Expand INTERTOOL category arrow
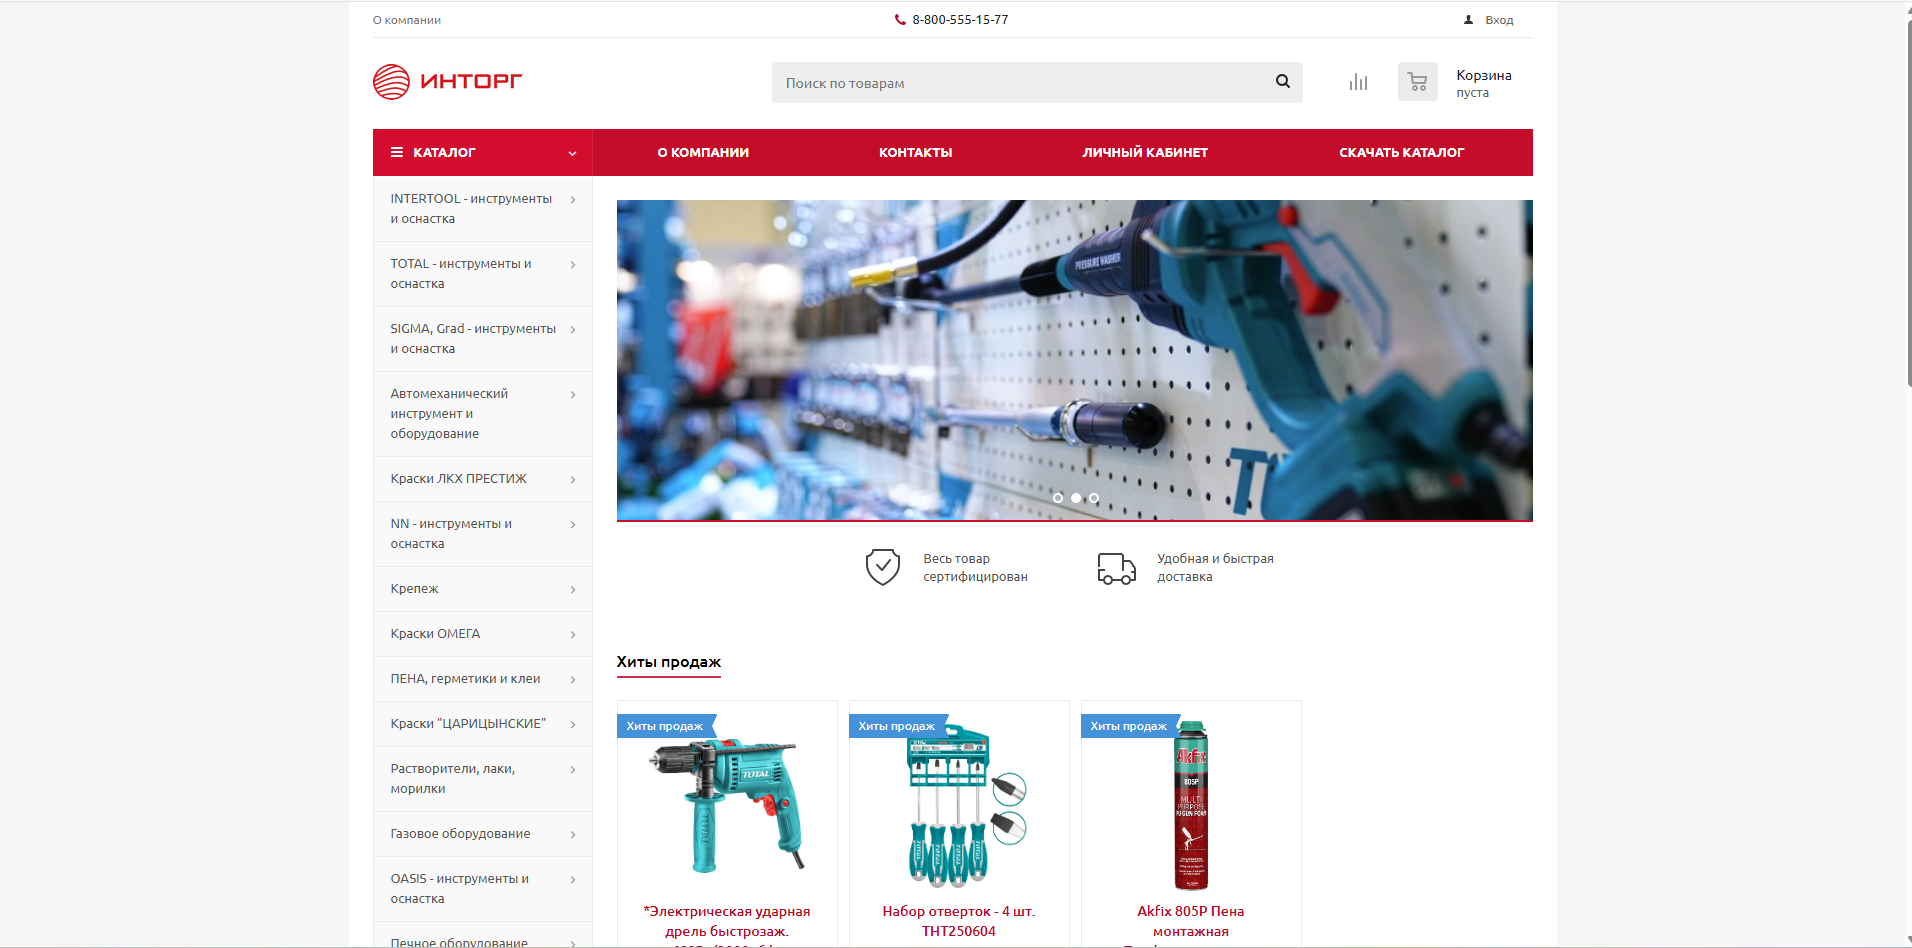This screenshot has height=948, width=1912. coord(573,200)
